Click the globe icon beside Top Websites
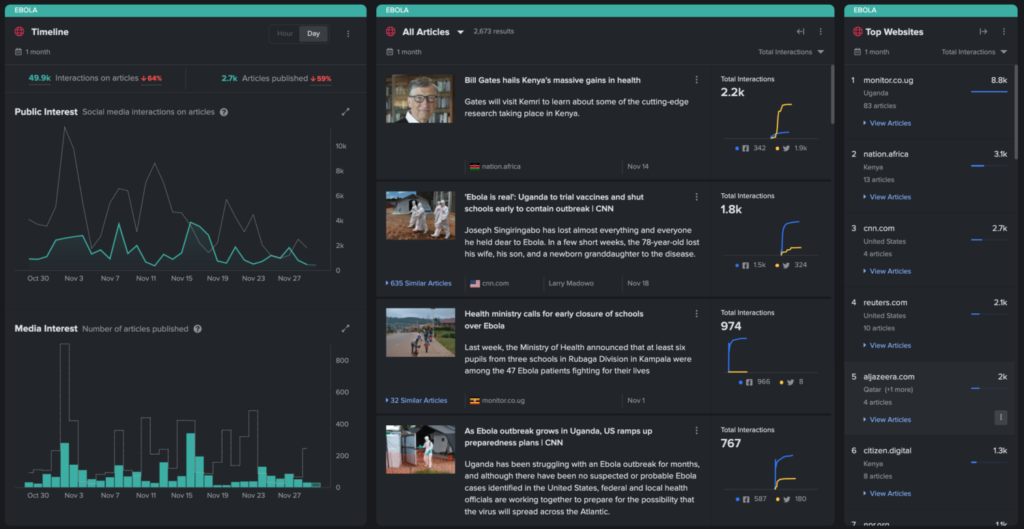 pos(857,31)
